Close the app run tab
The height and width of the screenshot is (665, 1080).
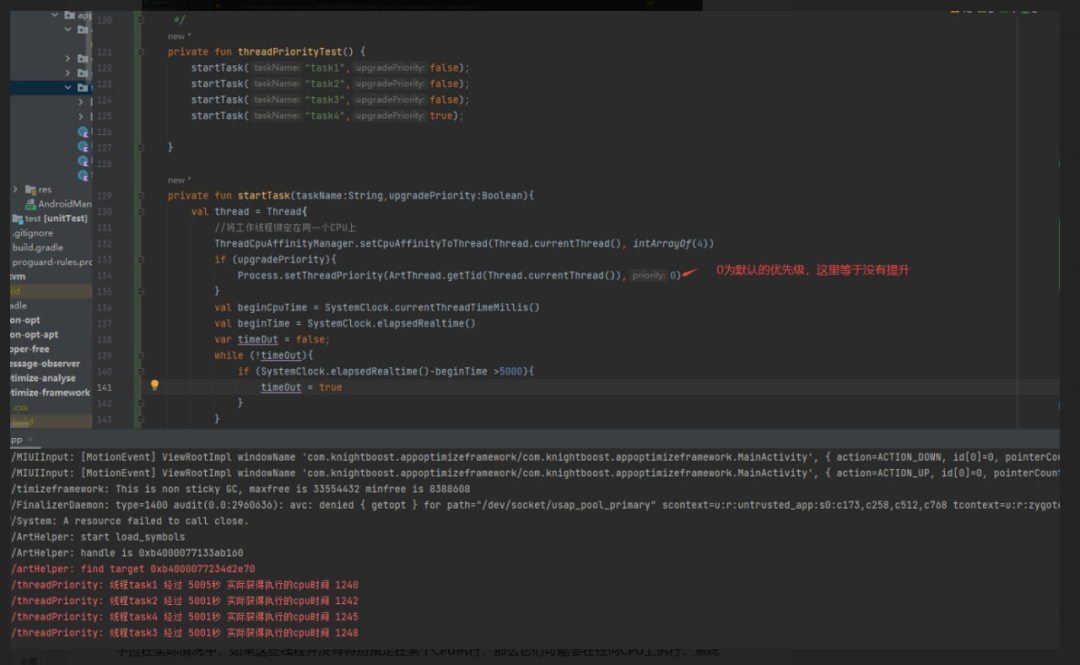click(x=30, y=440)
